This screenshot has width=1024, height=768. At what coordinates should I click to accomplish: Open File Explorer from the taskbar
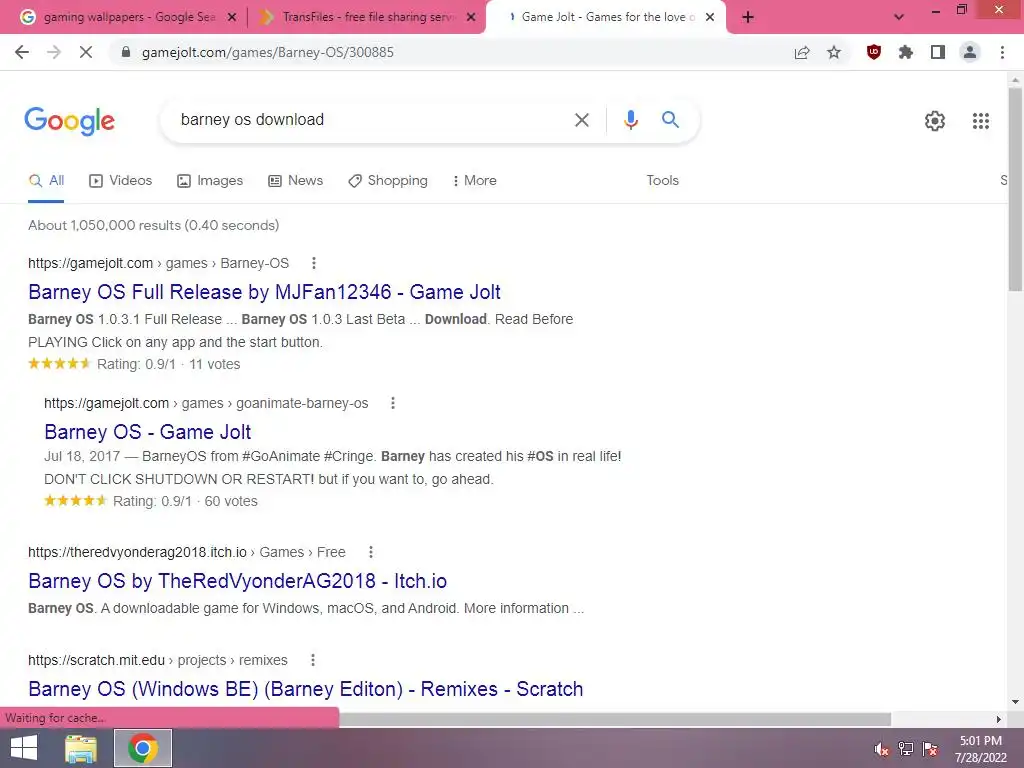click(81, 748)
